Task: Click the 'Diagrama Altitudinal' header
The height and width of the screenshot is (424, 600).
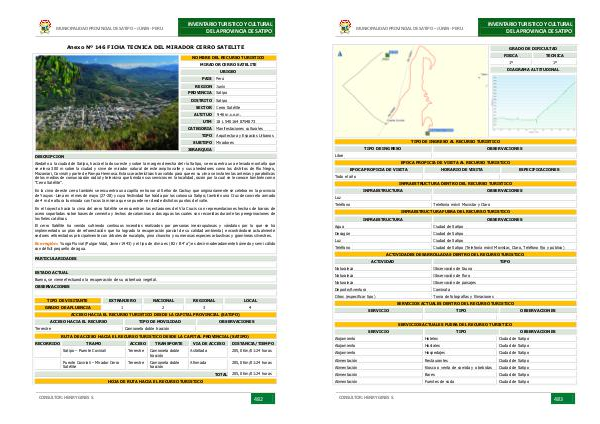Action: pyautogui.click(x=533, y=70)
